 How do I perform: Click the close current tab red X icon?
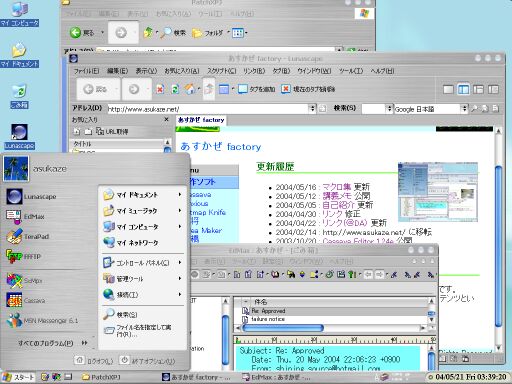tap(285, 89)
